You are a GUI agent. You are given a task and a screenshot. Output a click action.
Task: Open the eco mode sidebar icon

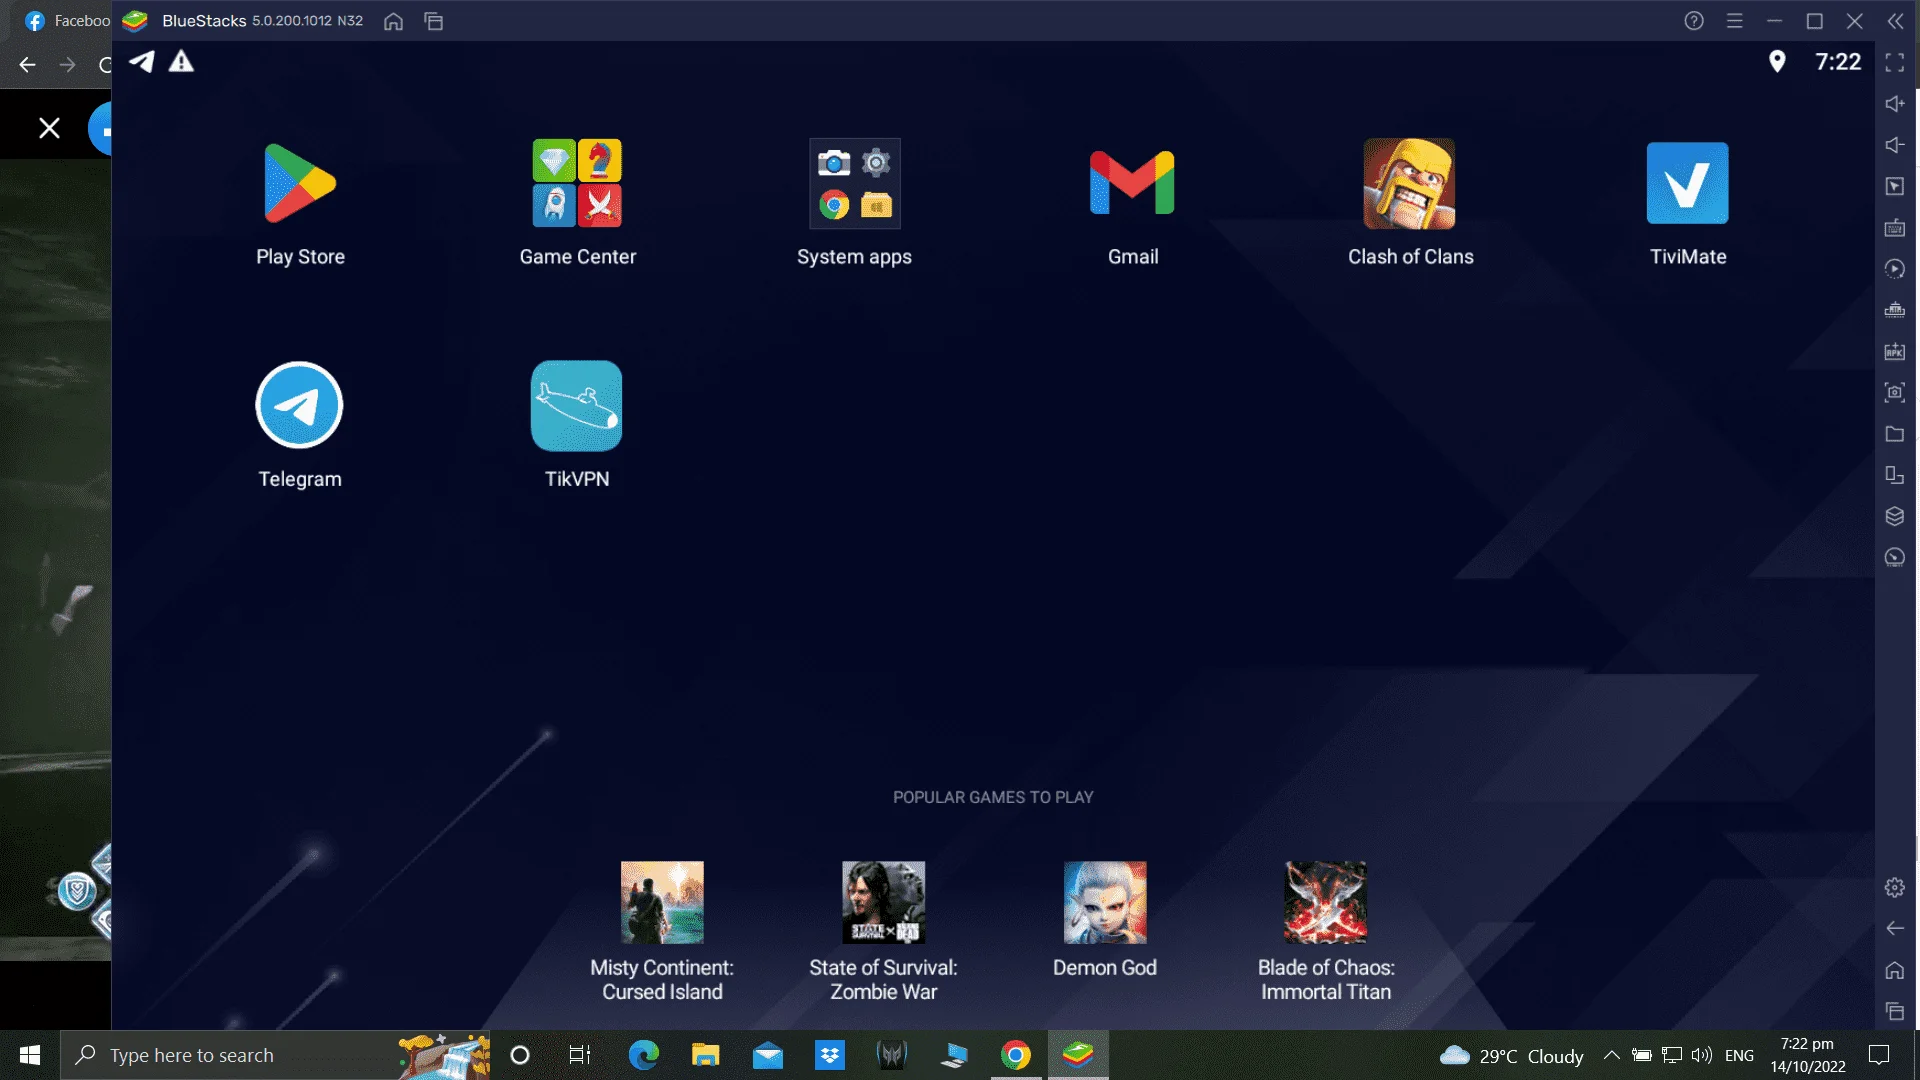coord(1895,558)
